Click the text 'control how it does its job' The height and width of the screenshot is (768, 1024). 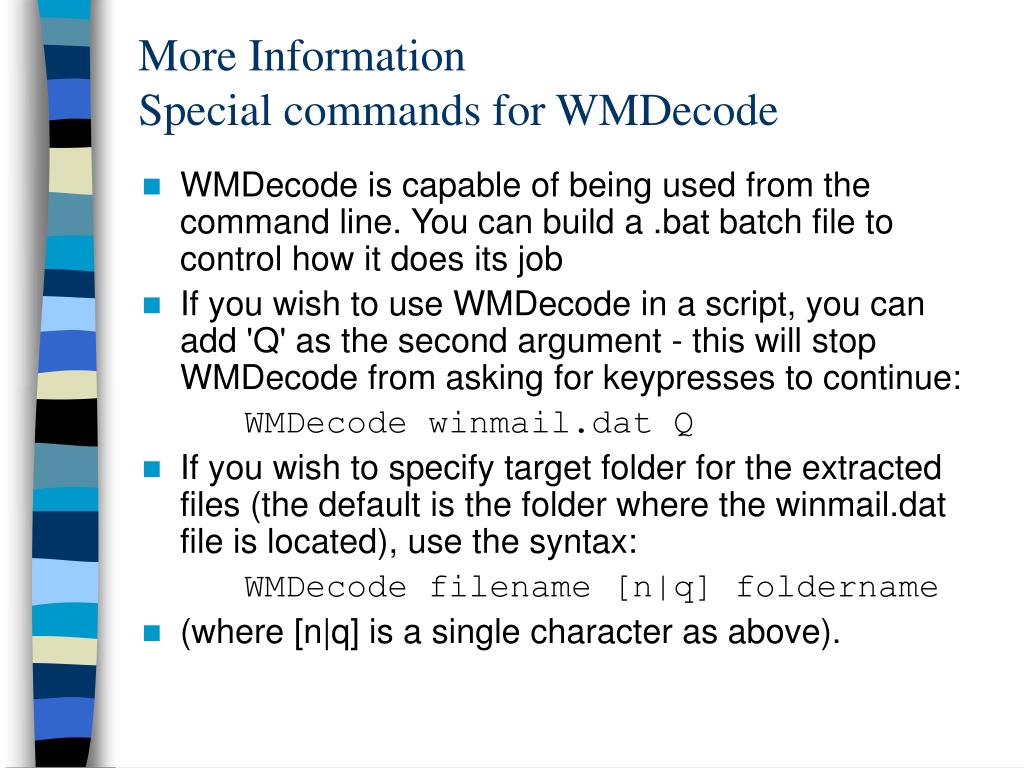point(371,260)
